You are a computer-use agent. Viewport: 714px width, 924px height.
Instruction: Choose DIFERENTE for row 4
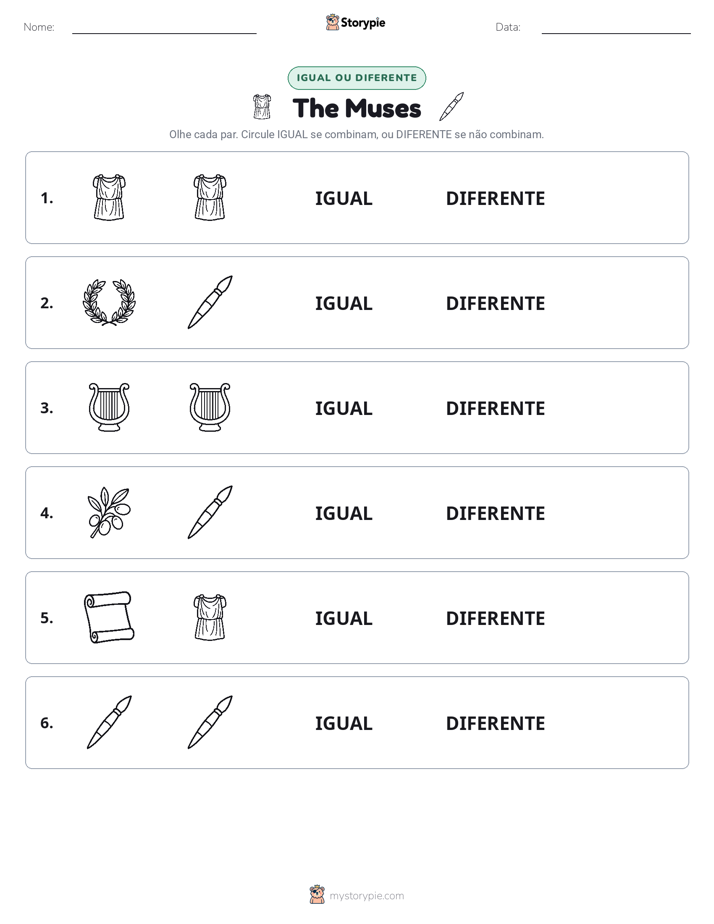(x=495, y=513)
